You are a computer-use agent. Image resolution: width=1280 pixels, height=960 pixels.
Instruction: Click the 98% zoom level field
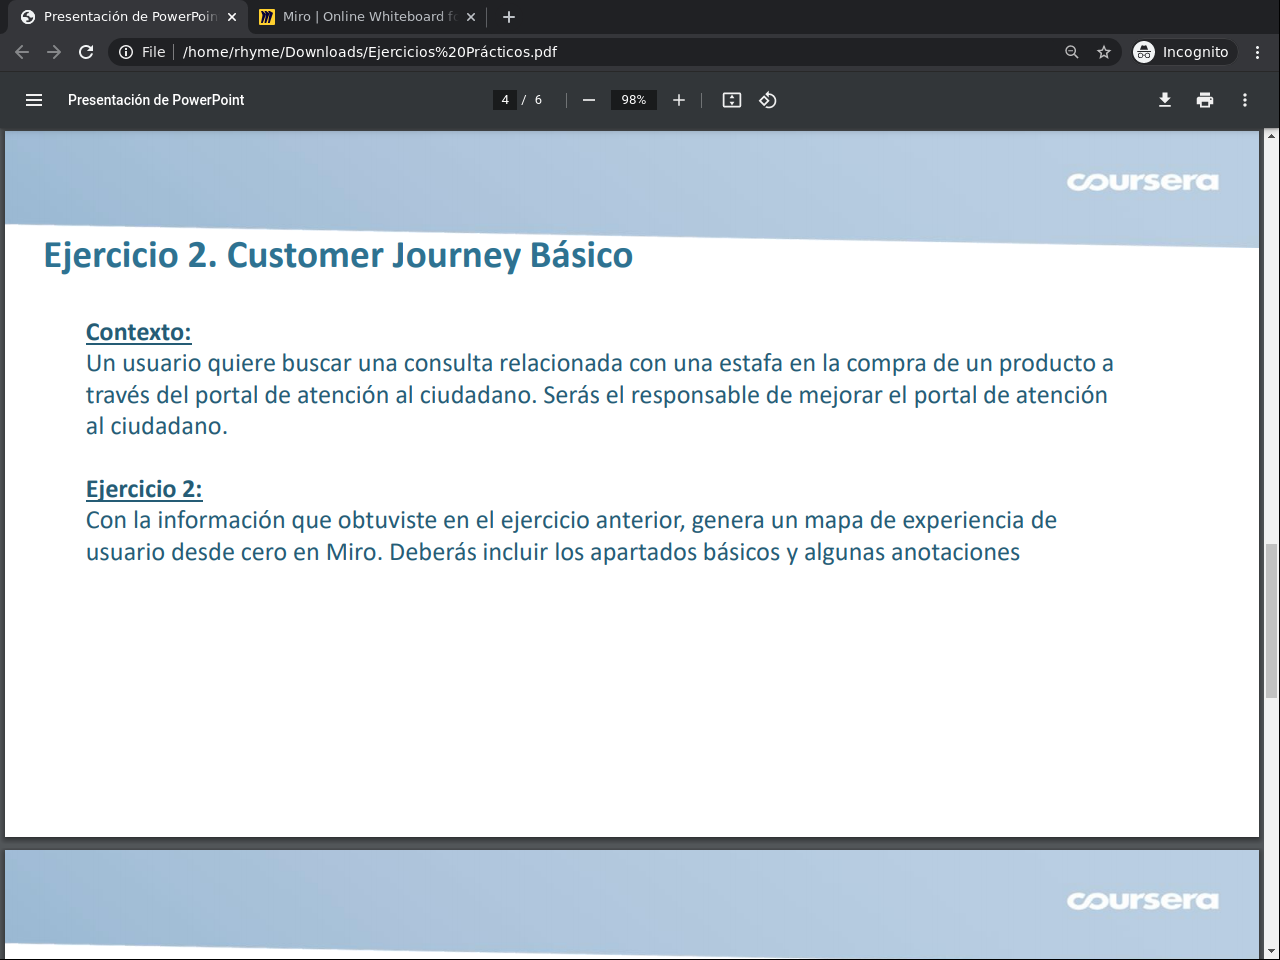(x=634, y=100)
